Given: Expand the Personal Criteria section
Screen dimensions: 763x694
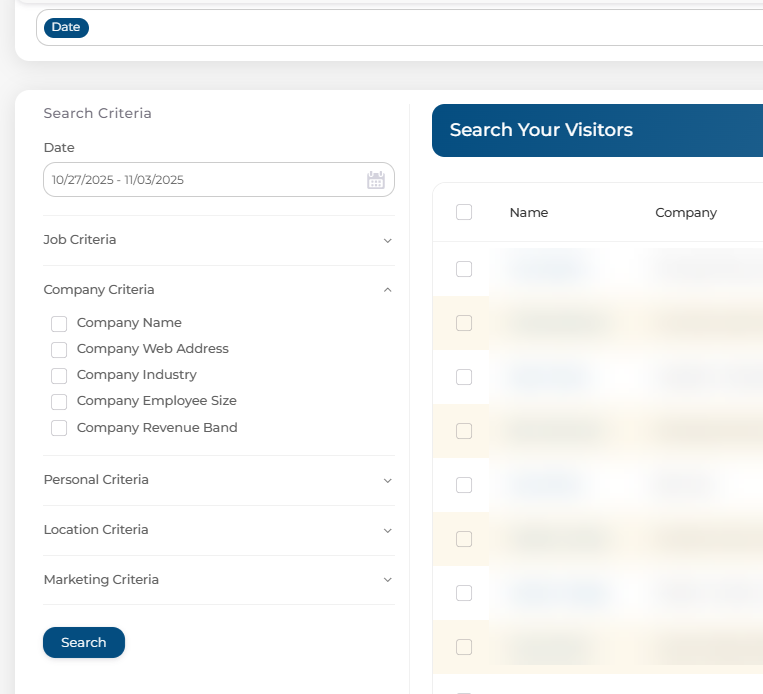Looking at the screenshot, I should tap(218, 480).
